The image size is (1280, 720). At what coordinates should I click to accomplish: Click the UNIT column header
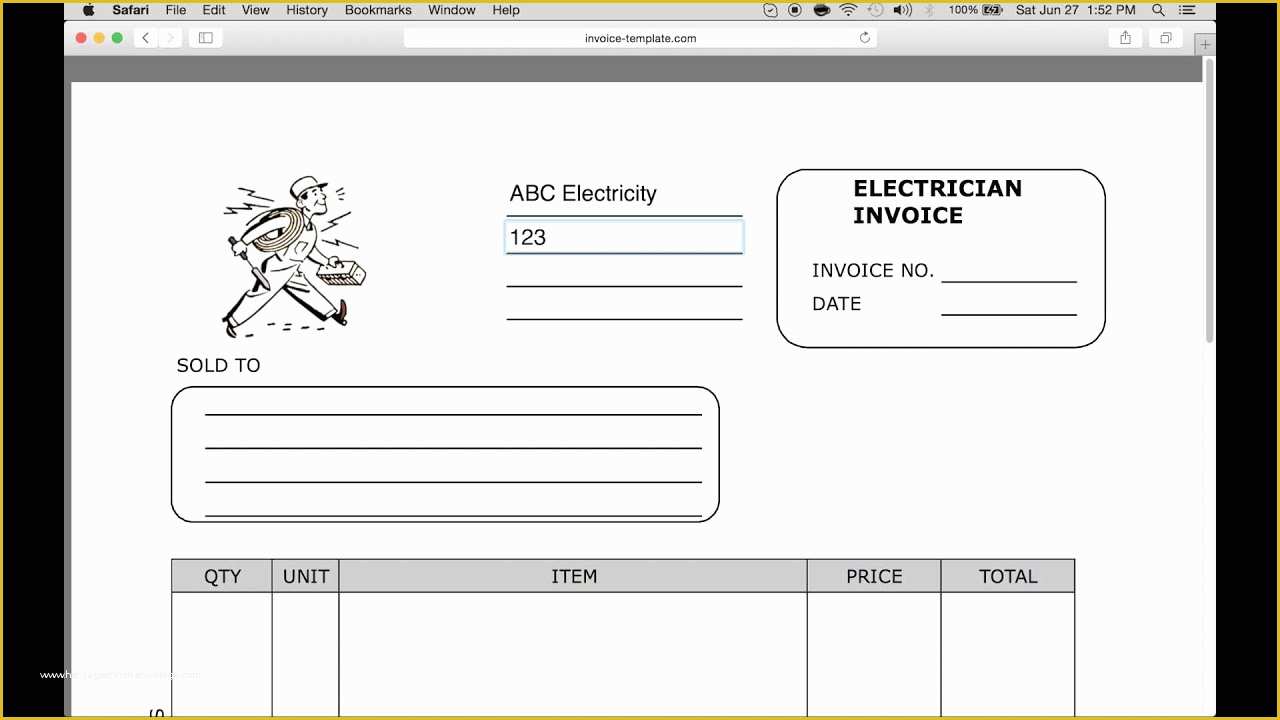pos(306,576)
